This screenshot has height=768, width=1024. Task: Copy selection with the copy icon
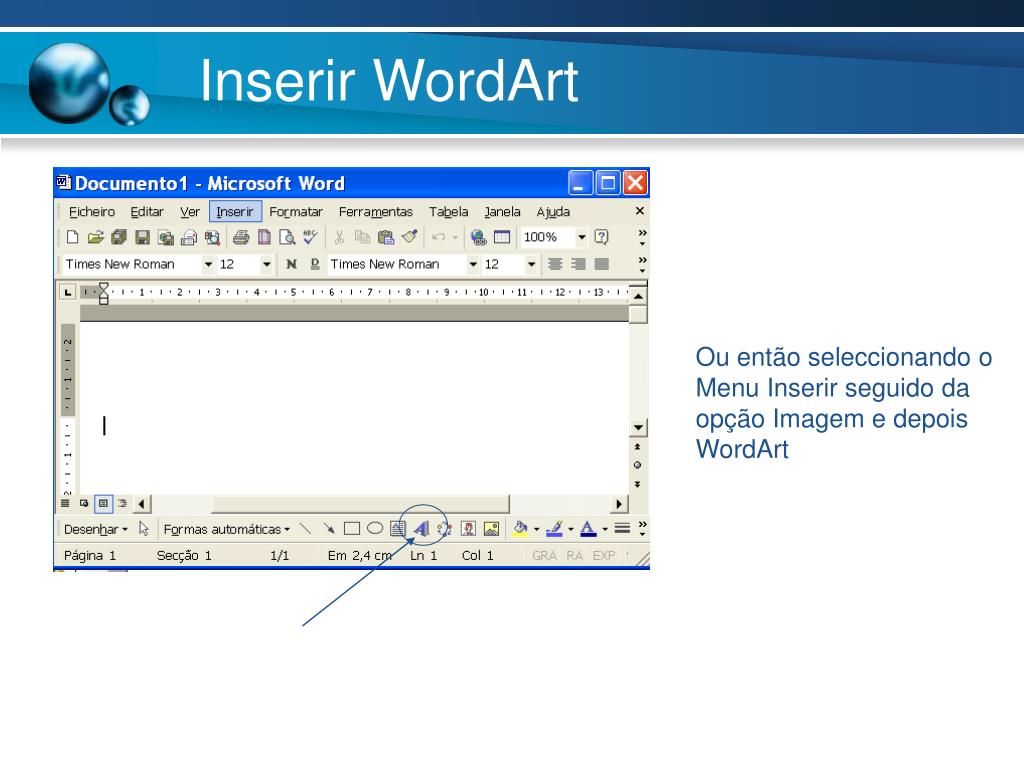click(362, 237)
